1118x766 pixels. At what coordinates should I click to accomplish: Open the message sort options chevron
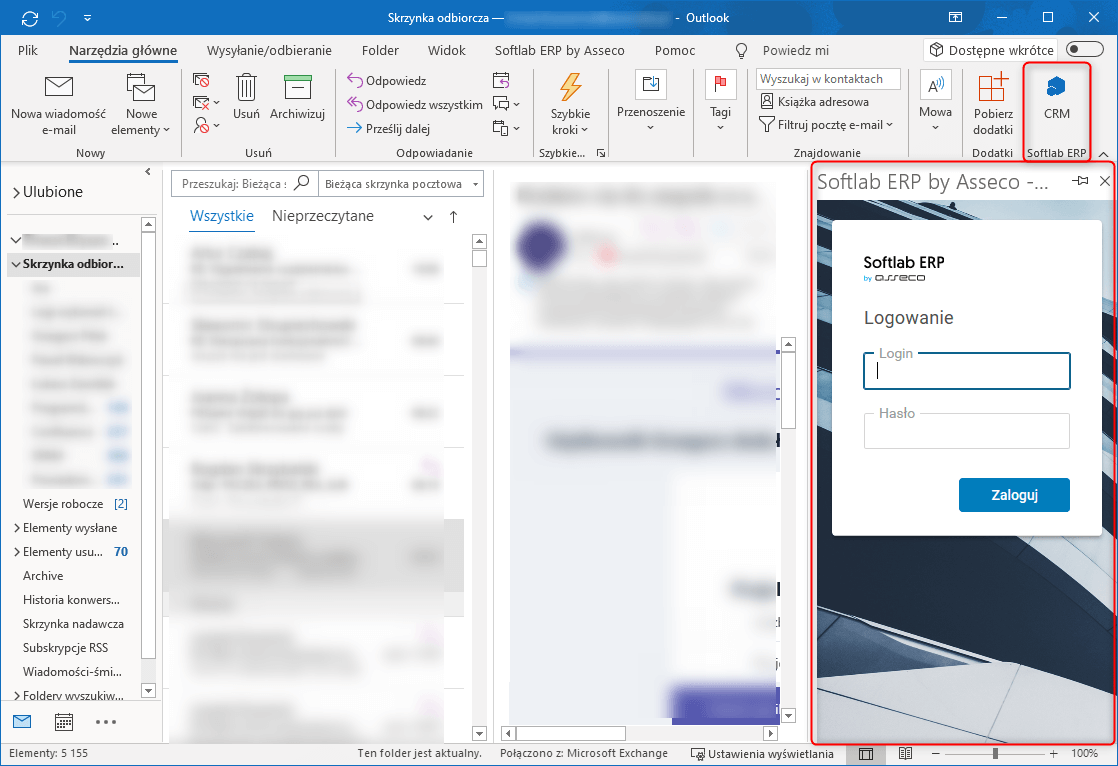pos(428,218)
